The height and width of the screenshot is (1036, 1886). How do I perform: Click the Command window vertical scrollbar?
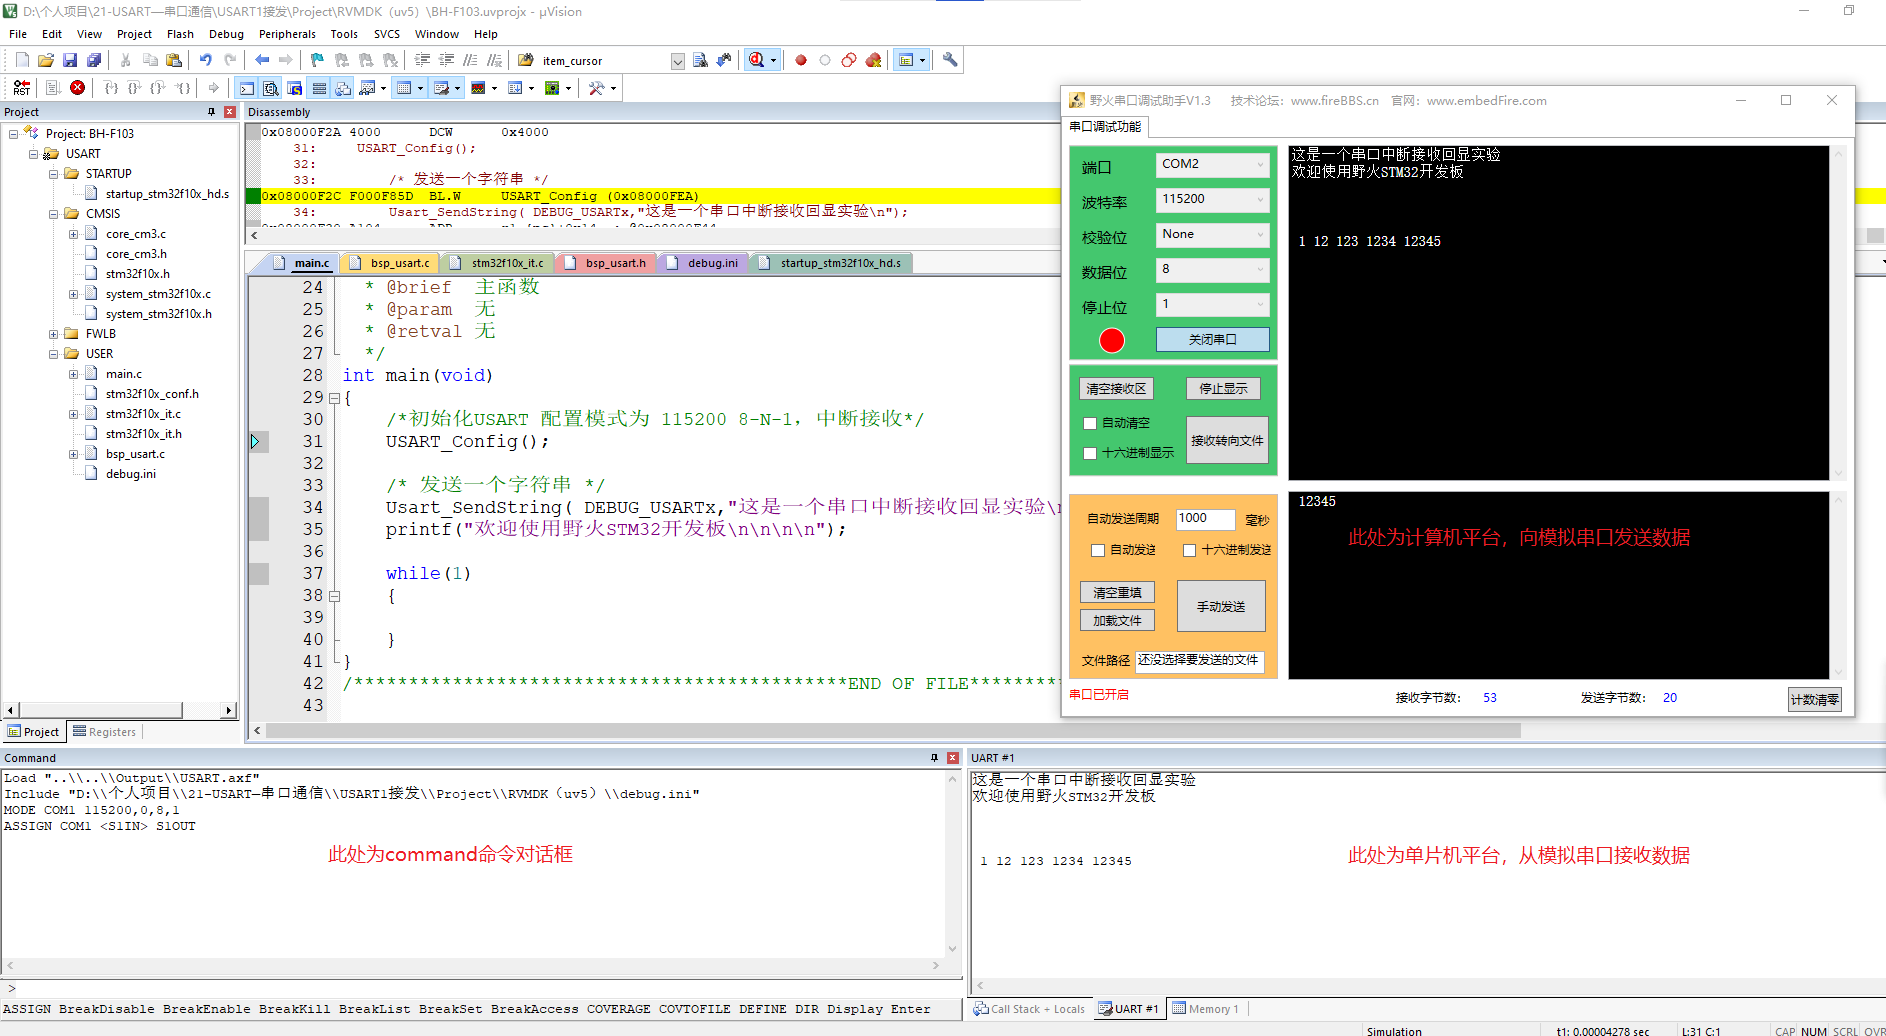(952, 864)
